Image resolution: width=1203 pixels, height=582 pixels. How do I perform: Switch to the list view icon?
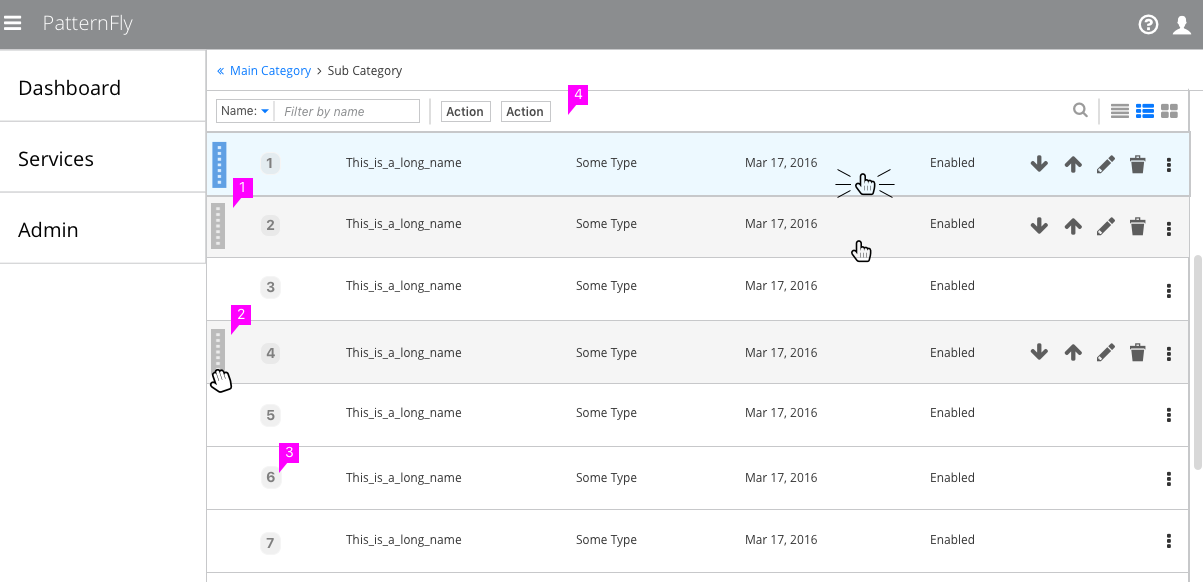point(1145,111)
